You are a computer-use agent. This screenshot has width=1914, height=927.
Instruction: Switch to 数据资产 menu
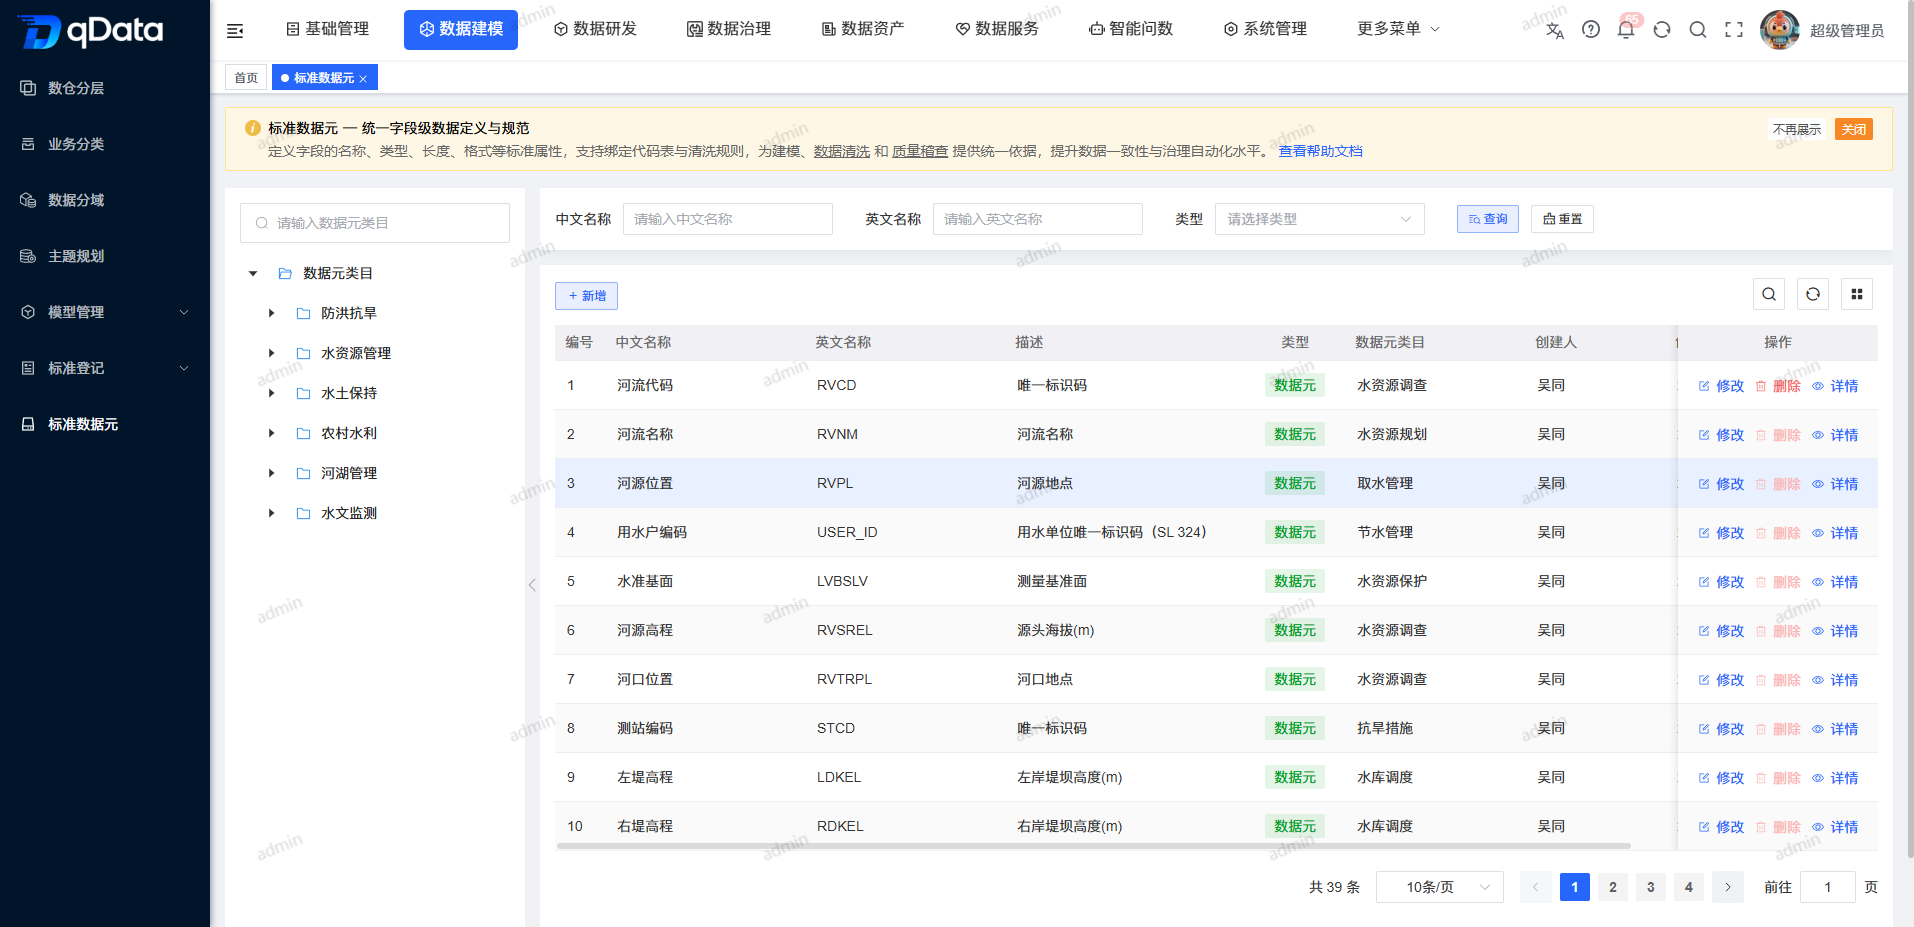(x=864, y=29)
